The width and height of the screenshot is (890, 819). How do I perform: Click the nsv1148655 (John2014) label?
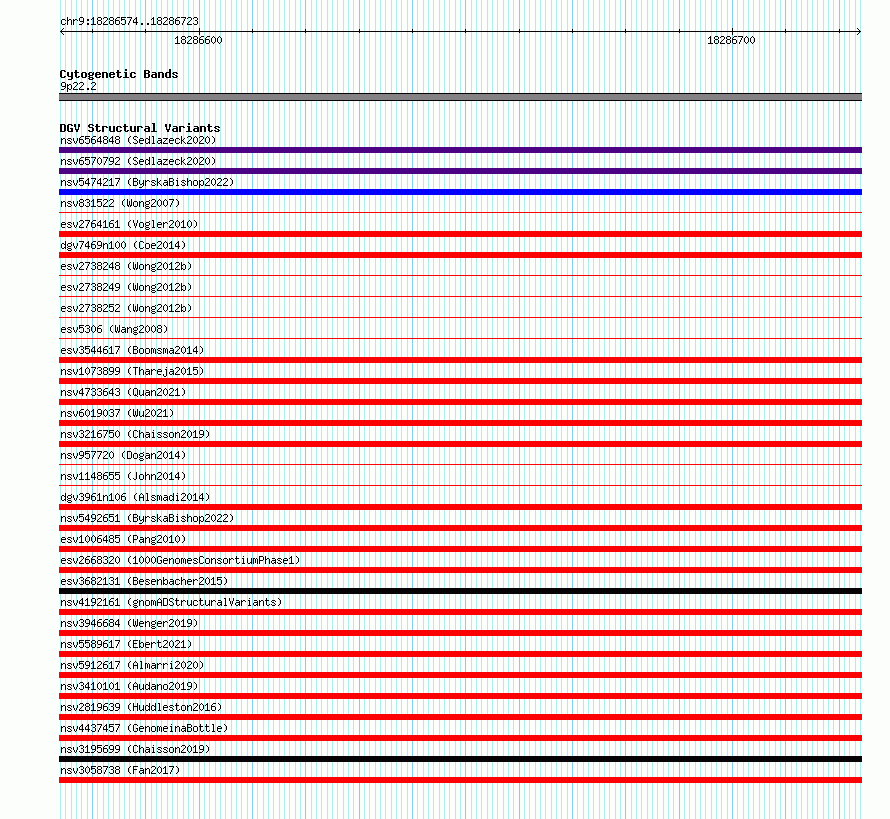click(123, 476)
